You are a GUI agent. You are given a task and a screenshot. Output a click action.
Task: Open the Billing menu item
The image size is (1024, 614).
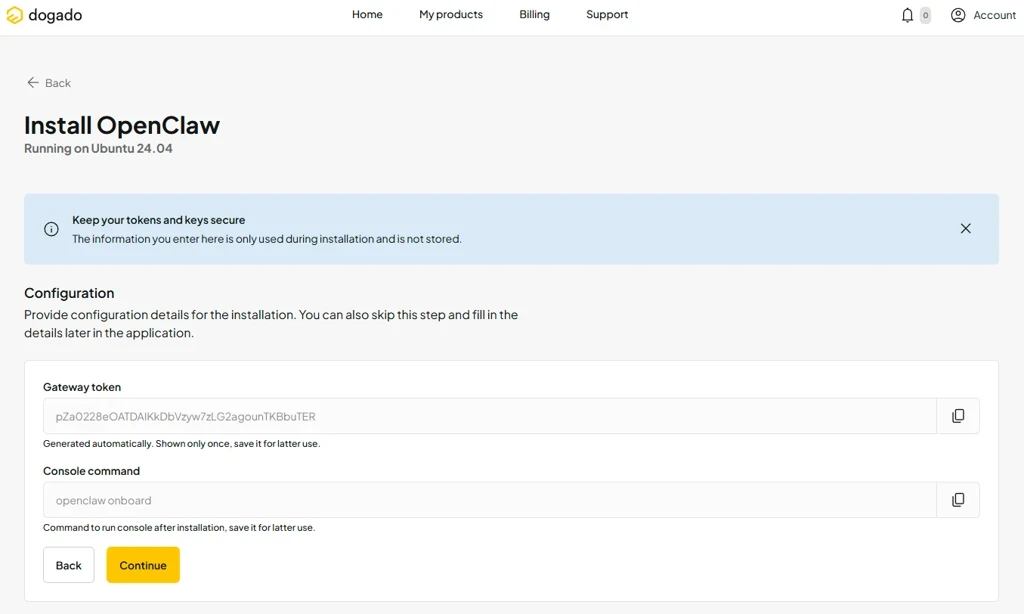coord(534,14)
